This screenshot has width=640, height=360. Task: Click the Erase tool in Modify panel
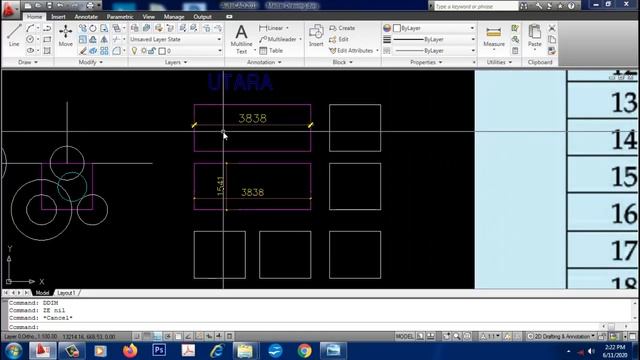coord(83,51)
